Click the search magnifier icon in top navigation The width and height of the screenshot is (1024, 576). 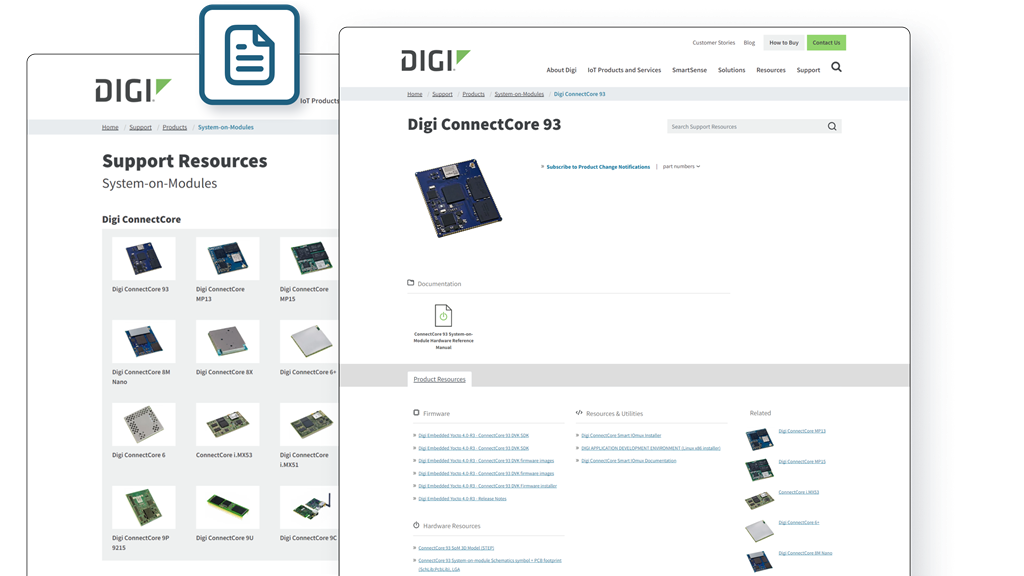[836, 67]
